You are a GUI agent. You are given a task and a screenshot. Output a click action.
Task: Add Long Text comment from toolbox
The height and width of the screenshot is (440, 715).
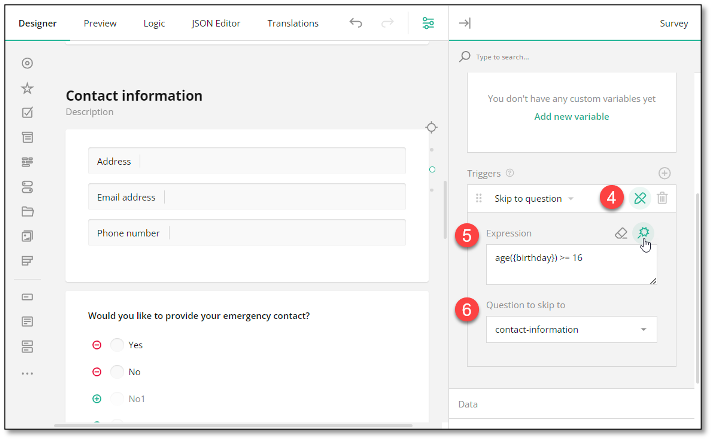tap(27, 322)
